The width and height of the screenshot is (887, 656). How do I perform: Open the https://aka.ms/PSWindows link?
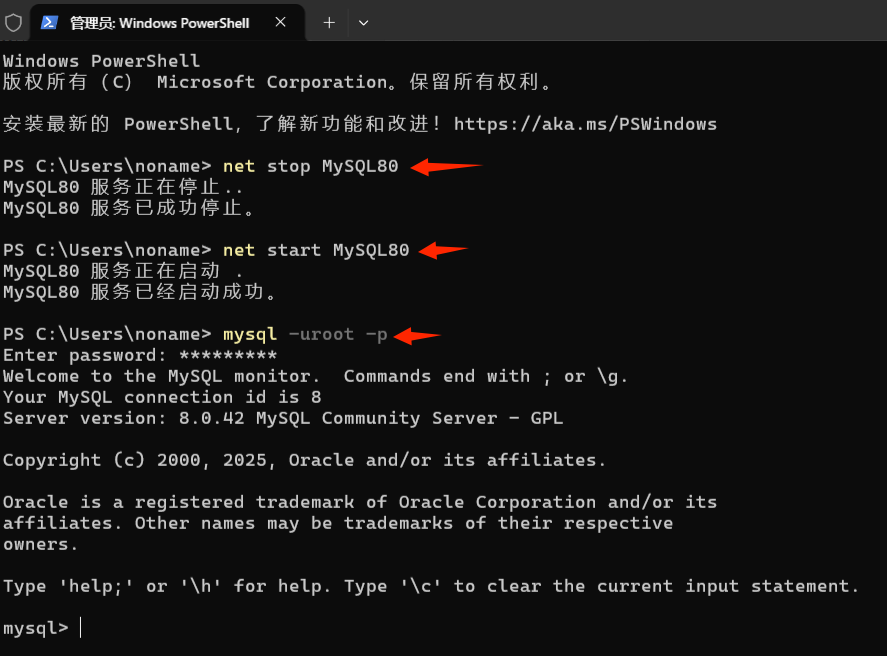[x=585, y=124]
